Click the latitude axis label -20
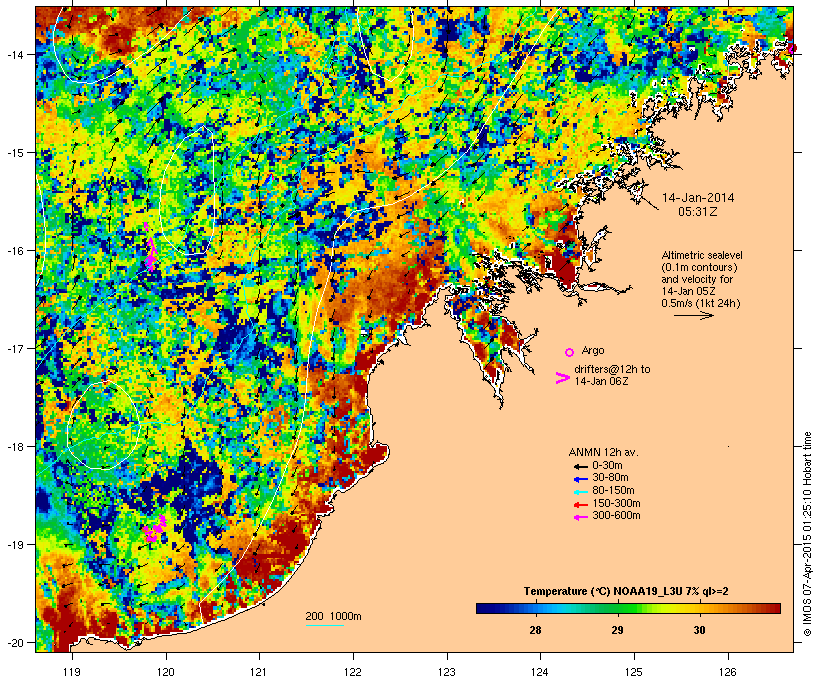The image size is (820, 680). pyautogui.click(x=15, y=642)
